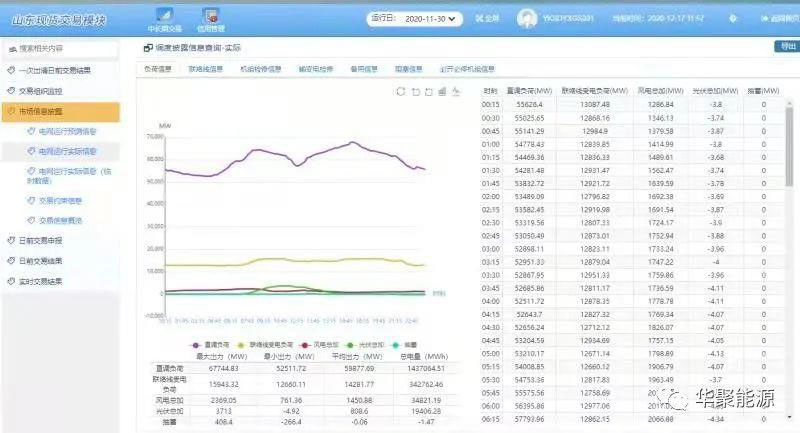The height and width of the screenshot is (433, 800).
Task: Open 电网运行预测信息 in sidebar
Action: coord(68,131)
